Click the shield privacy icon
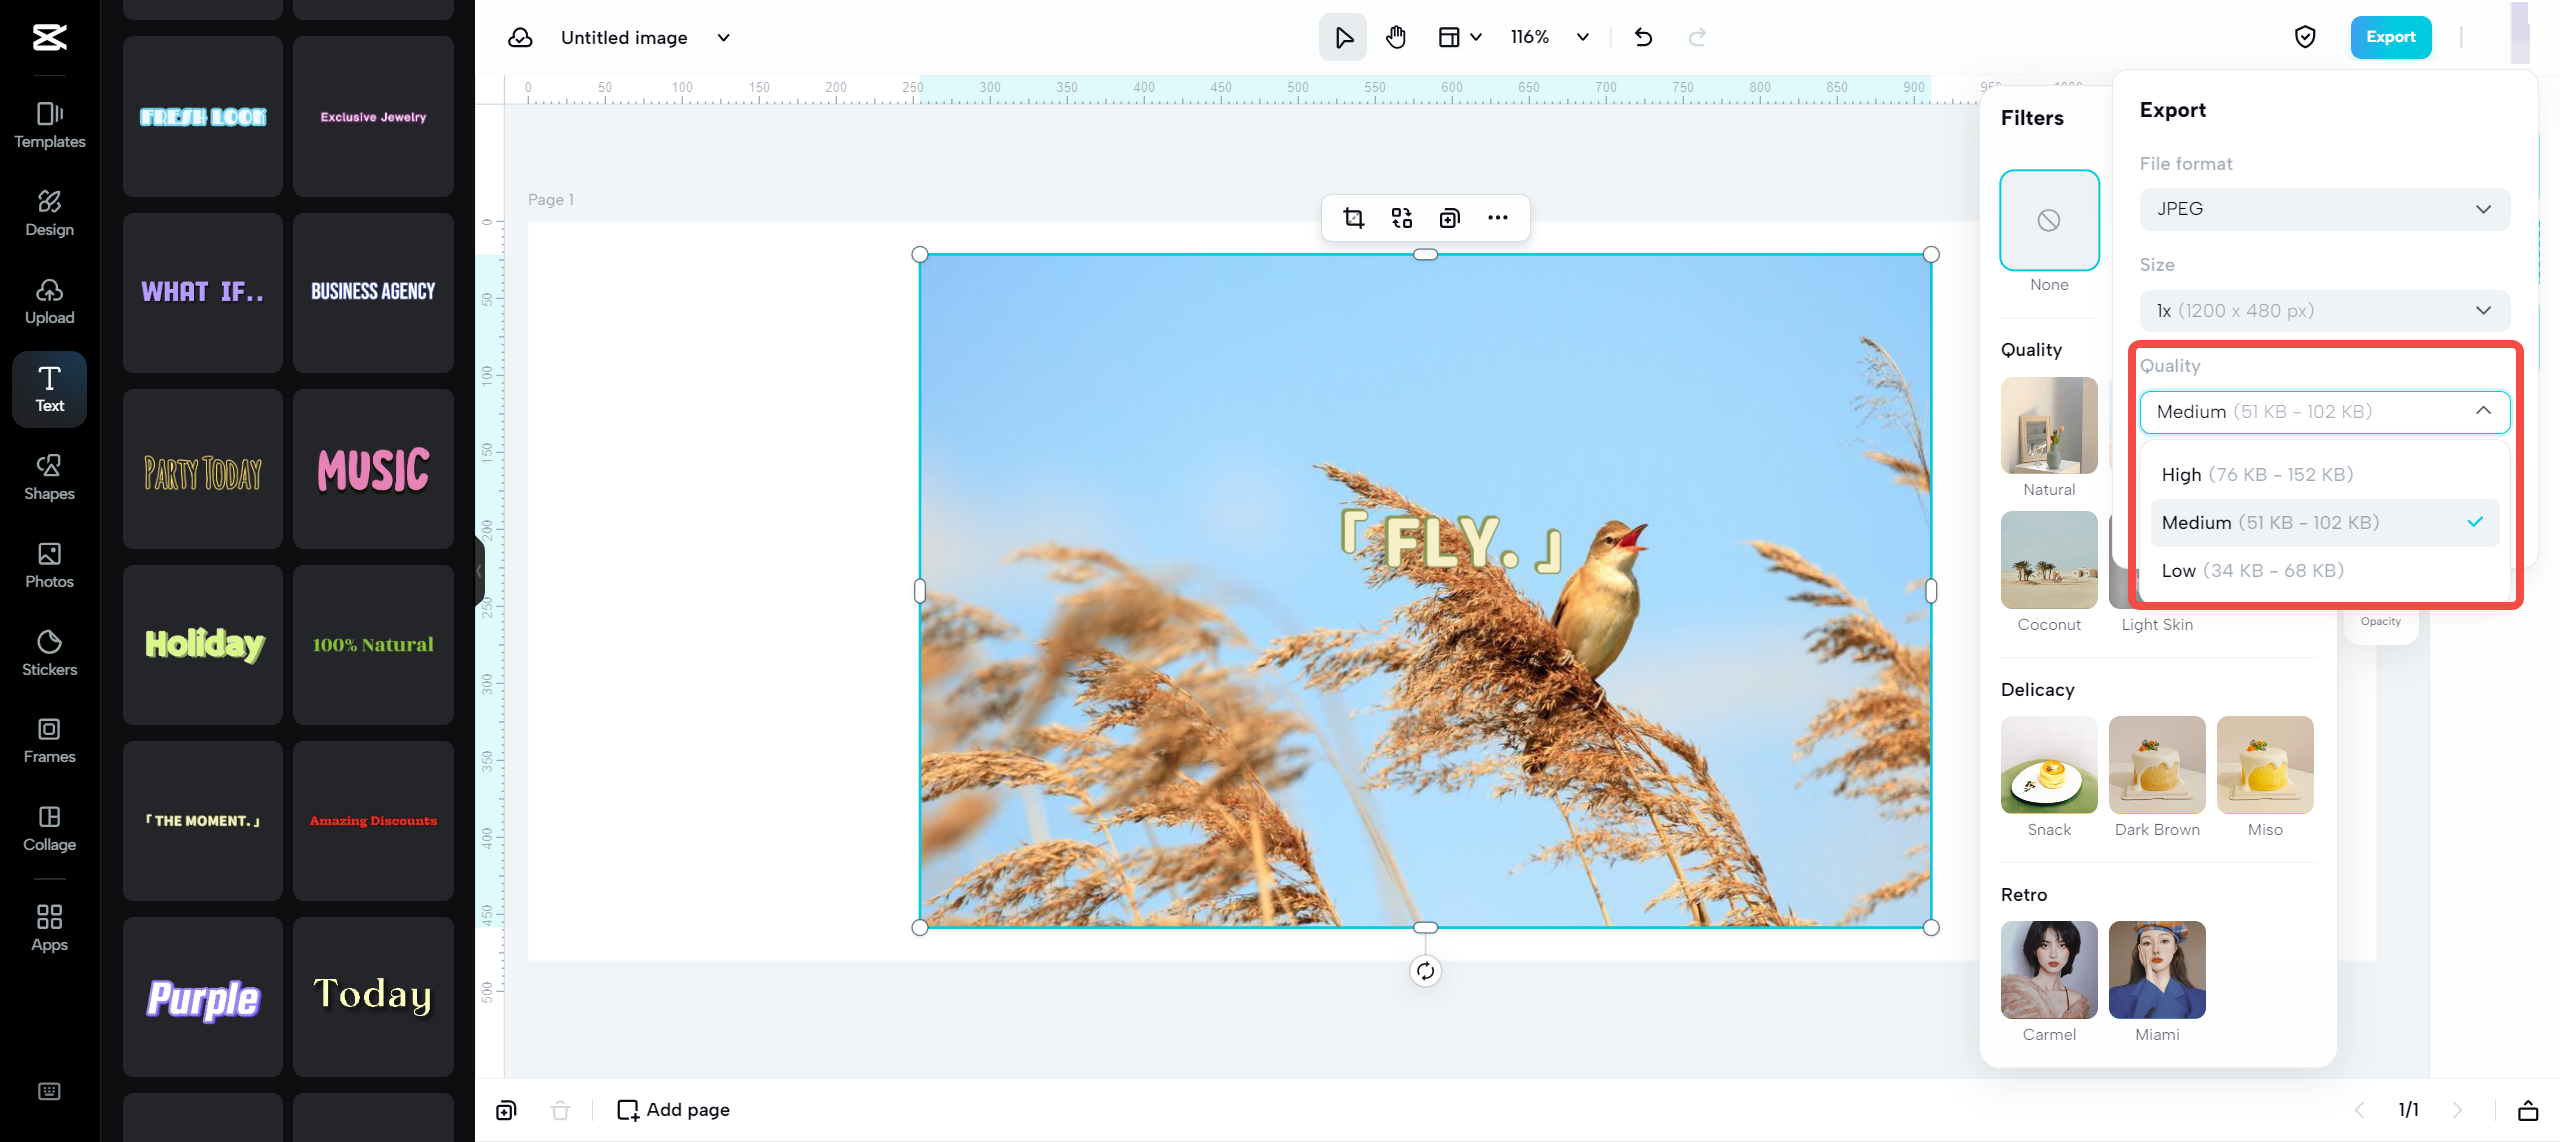This screenshot has width=2560, height=1142. 2305,38
